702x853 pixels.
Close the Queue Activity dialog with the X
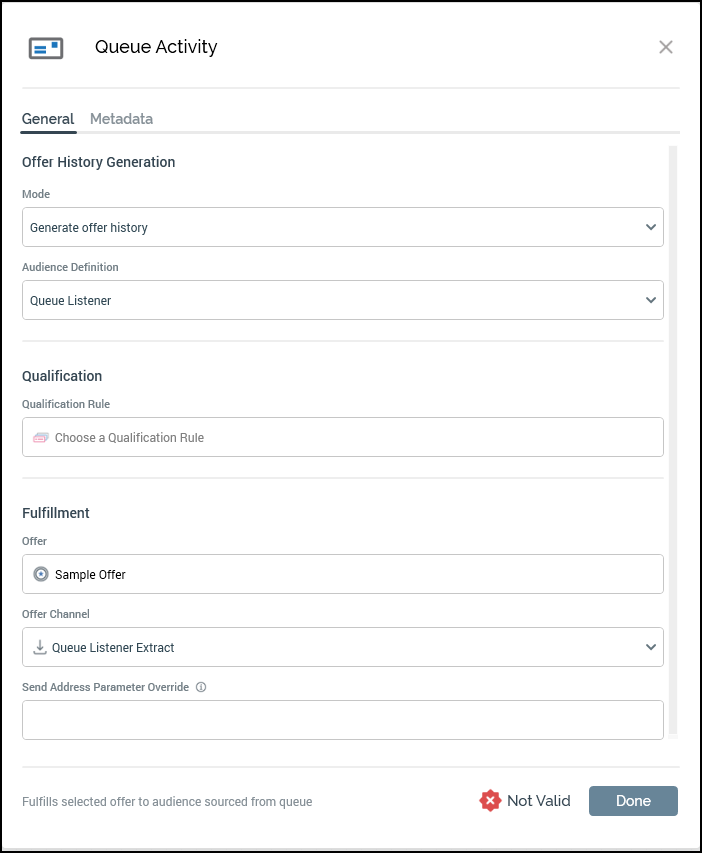[665, 46]
